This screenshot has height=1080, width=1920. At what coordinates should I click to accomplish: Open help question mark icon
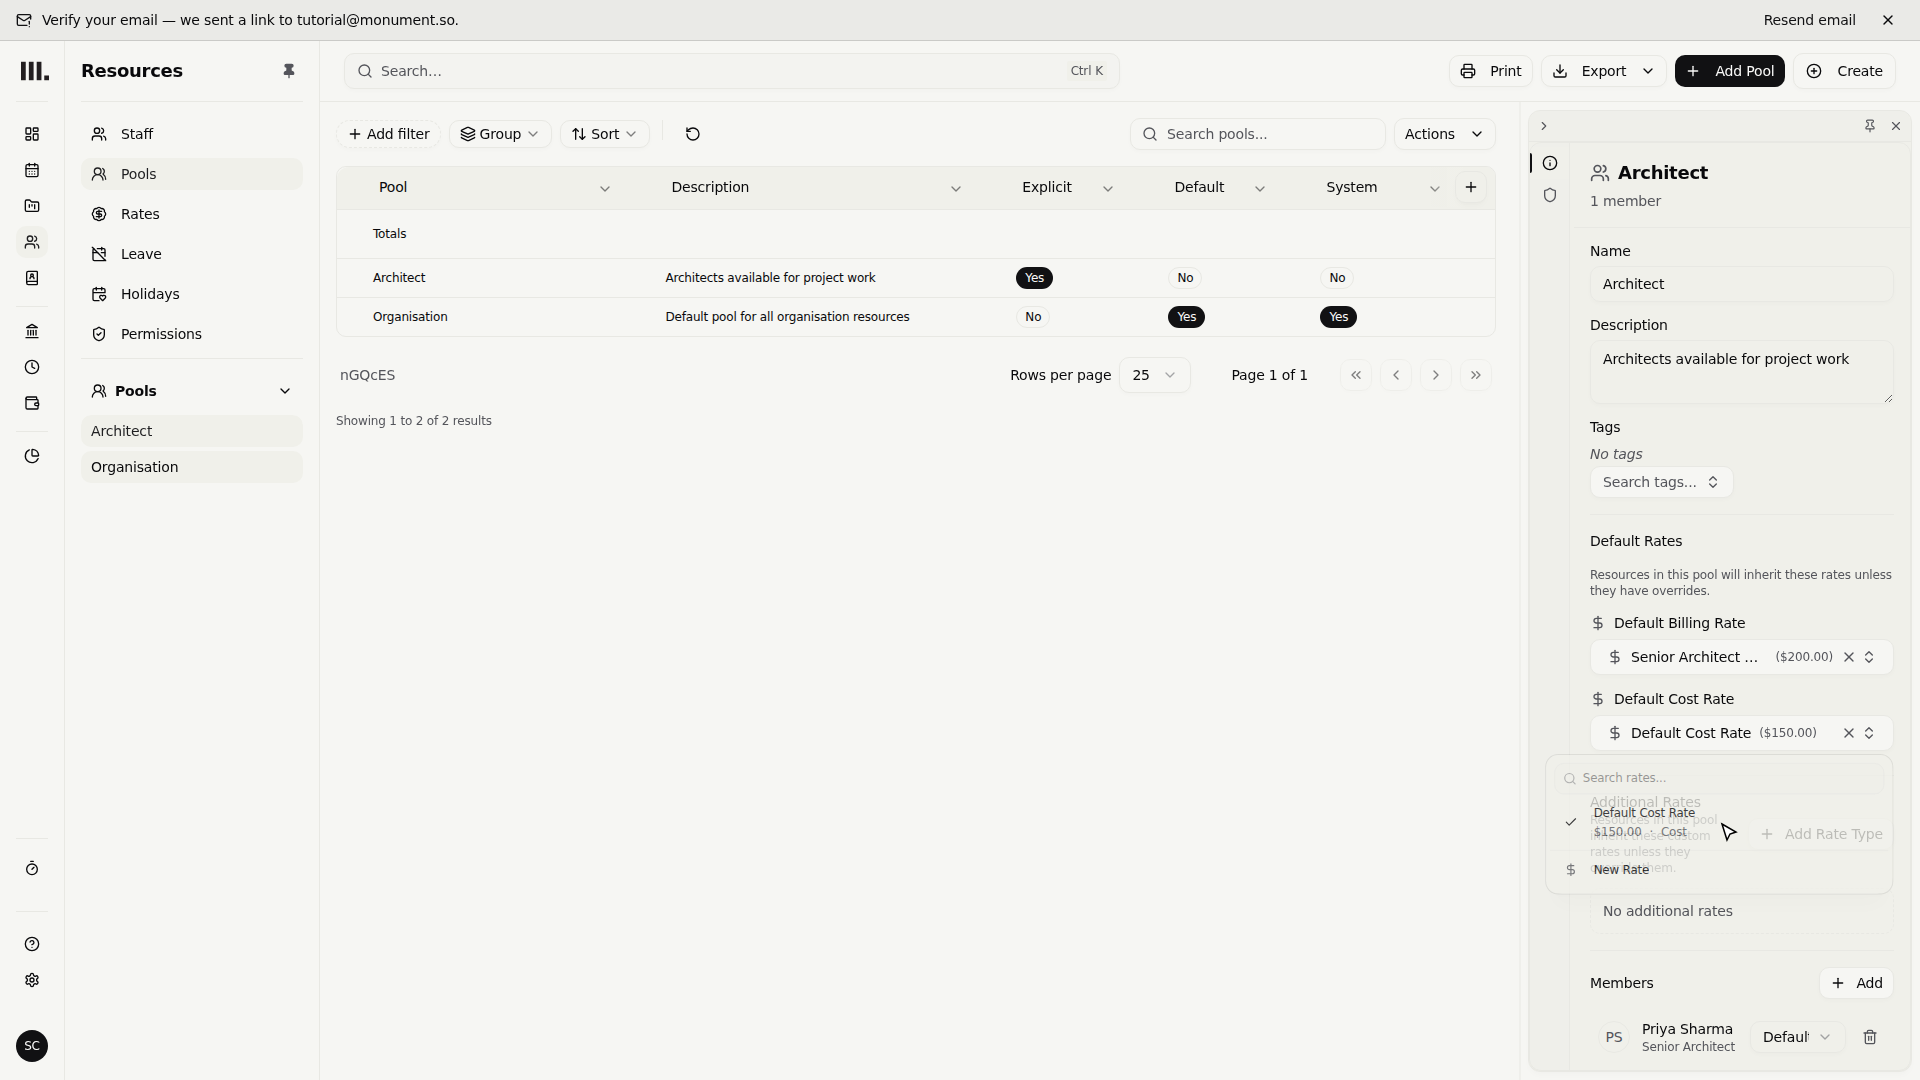coord(32,944)
